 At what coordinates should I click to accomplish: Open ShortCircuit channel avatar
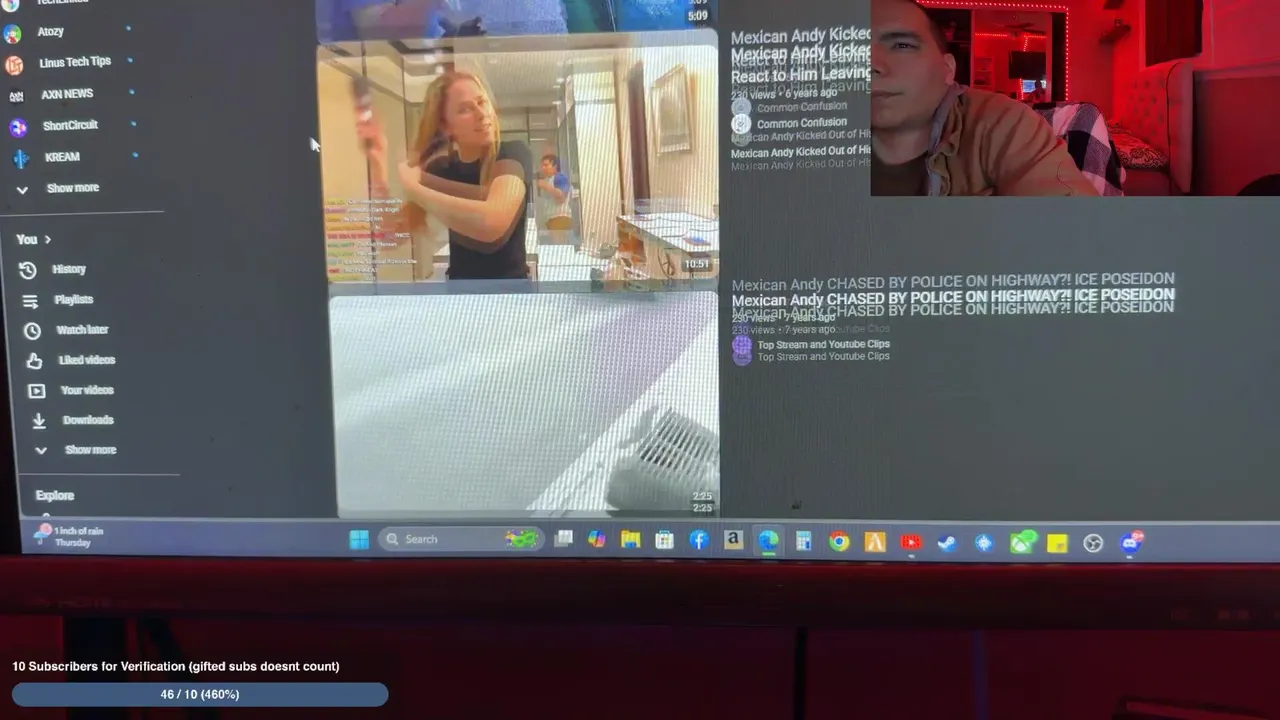18,127
